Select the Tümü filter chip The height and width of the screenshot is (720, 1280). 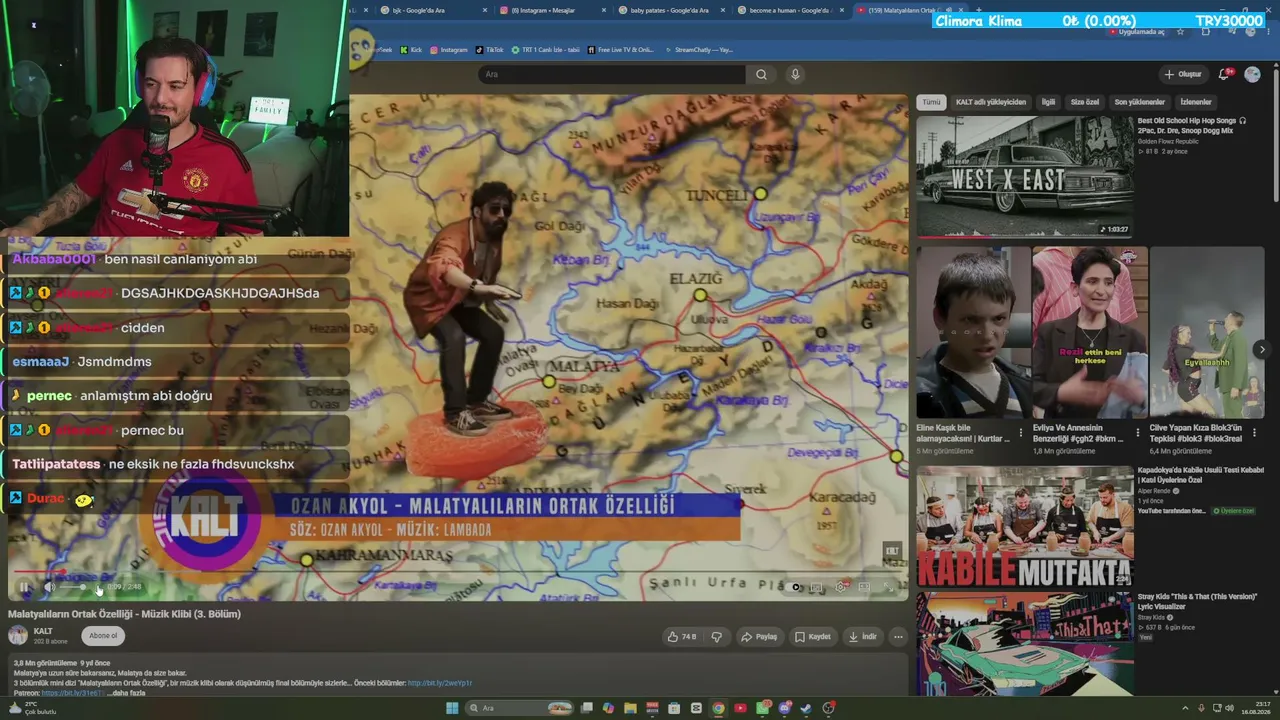[x=931, y=102]
